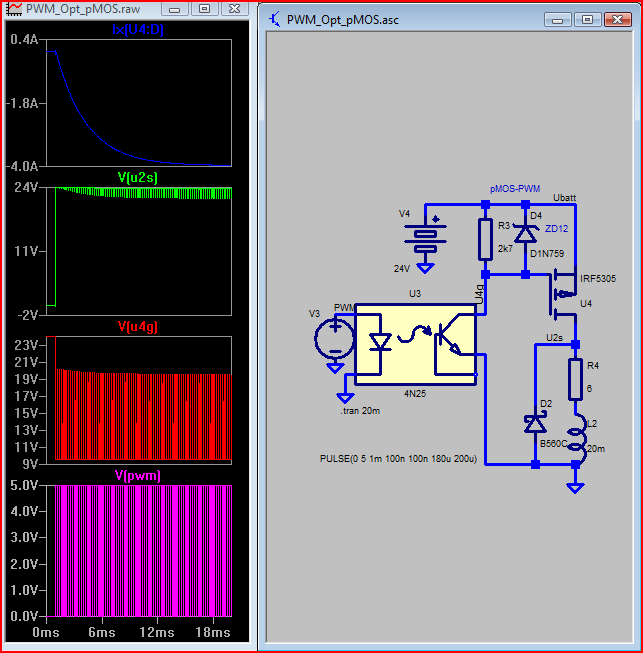Click the 0.4A axis label of current plot

coord(24,40)
